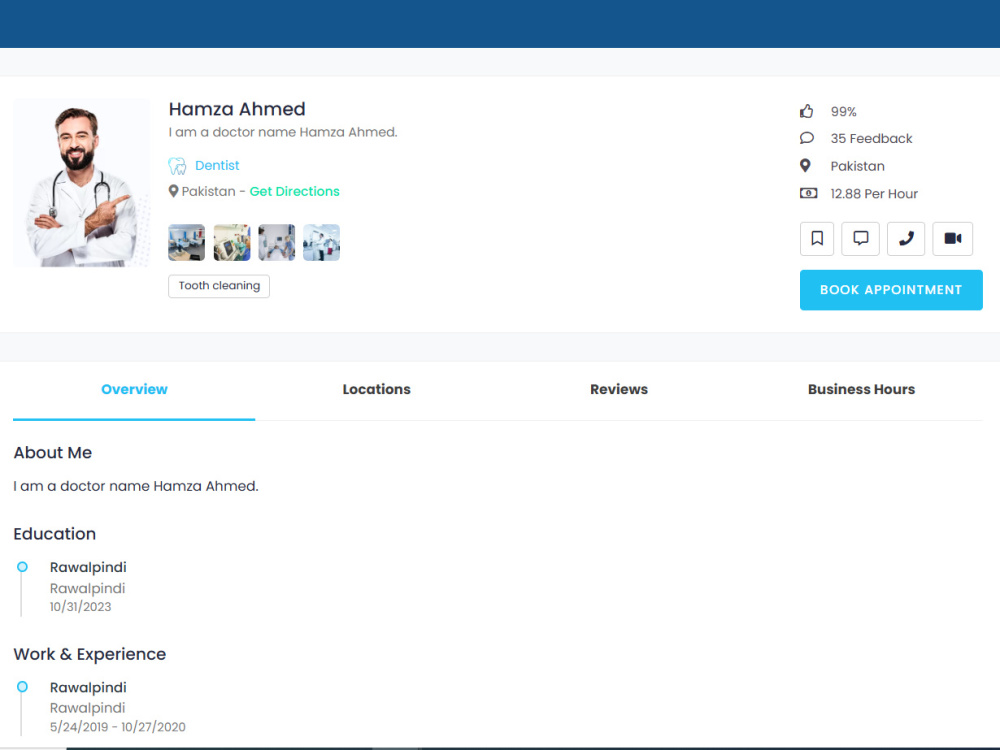Image resolution: width=1000 pixels, height=750 pixels.
Task: Switch to the Overview tab
Action: point(134,390)
